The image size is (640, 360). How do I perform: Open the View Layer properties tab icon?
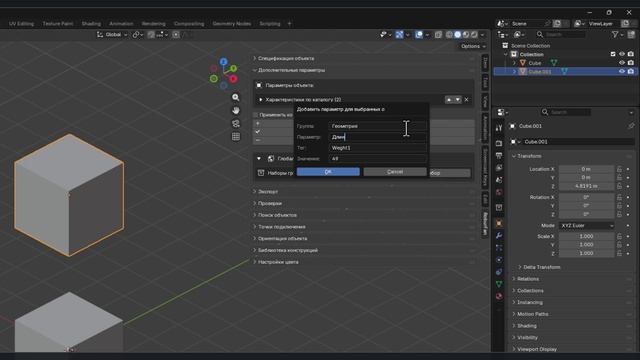[499, 167]
